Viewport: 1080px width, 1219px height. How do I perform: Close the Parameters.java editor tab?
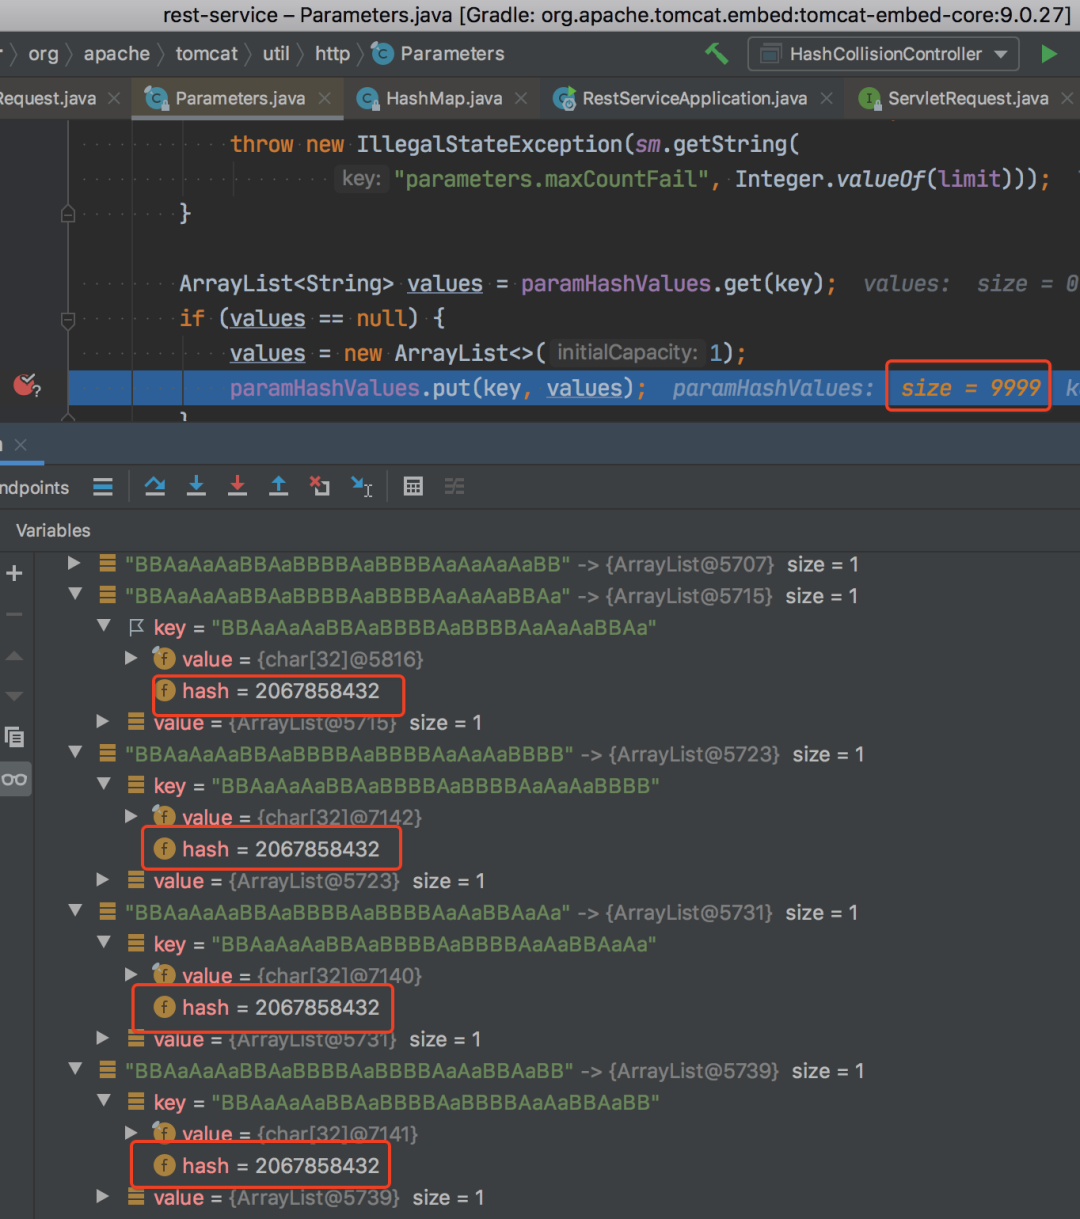click(x=325, y=98)
